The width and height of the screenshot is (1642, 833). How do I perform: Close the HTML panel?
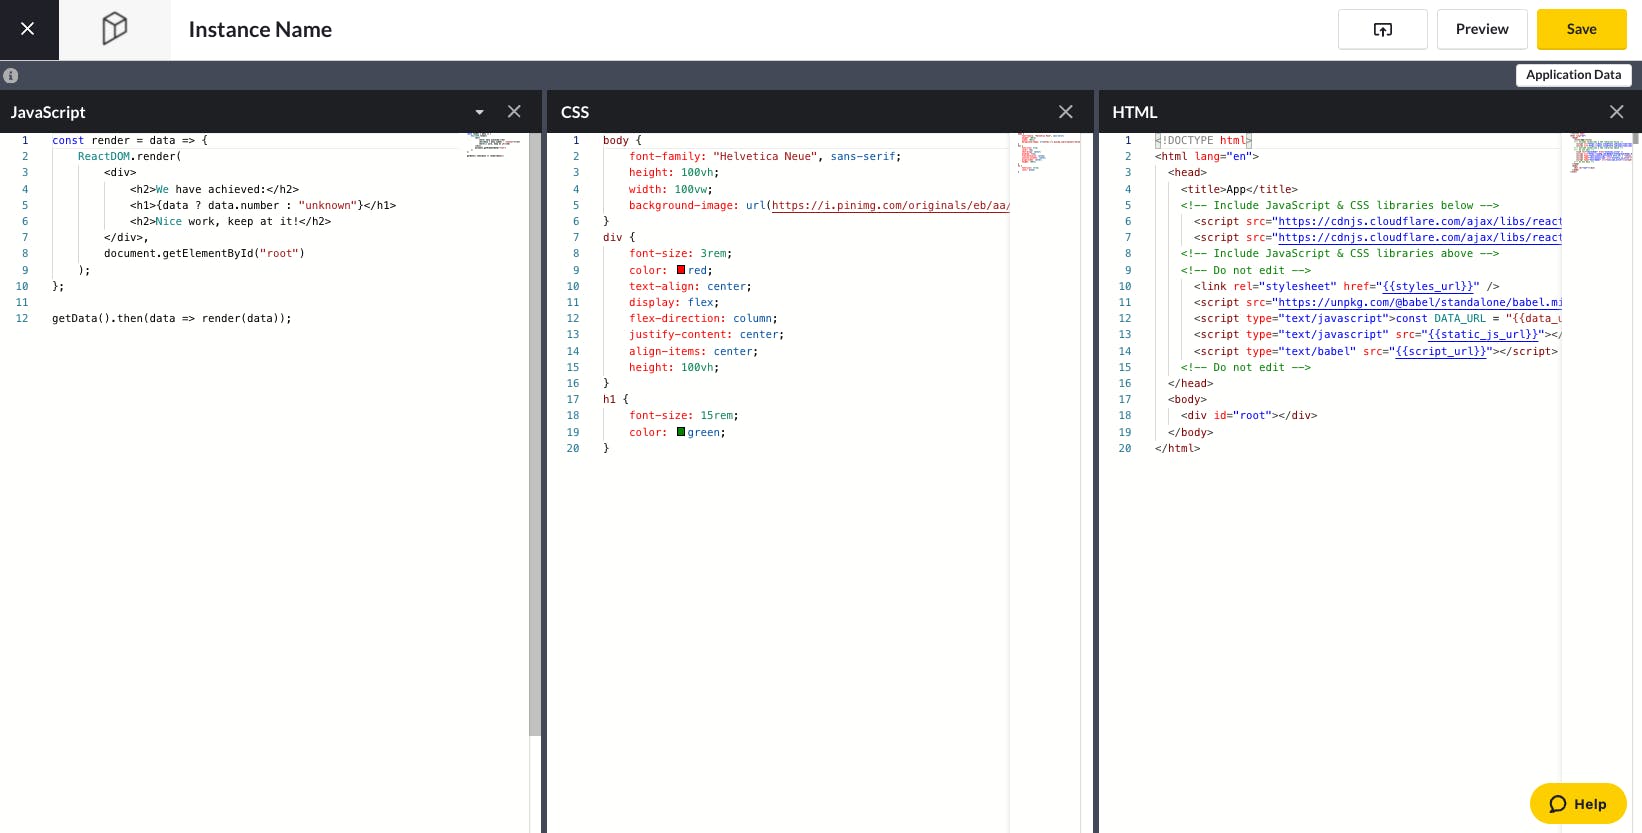click(x=1617, y=111)
